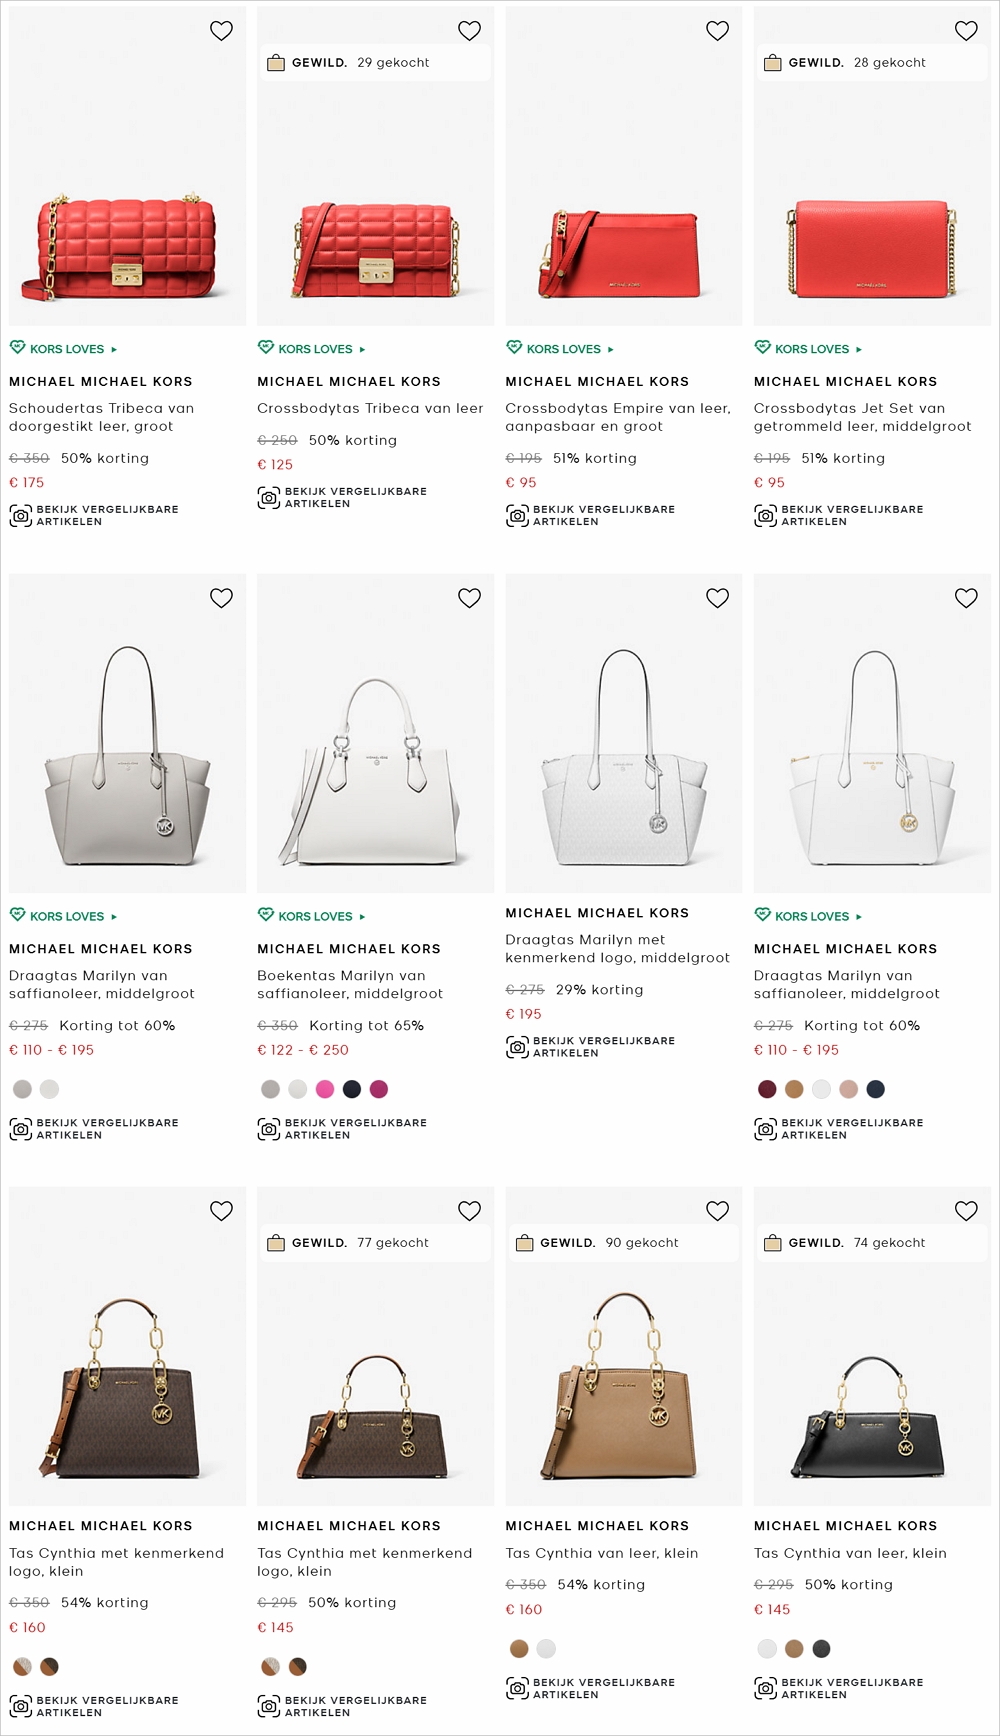The width and height of the screenshot is (1000, 1736).
Task: Click 'Bekijk vergelijkbare artikelen' under Crossbodytas Empire
Action: pyautogui.click(x=603, y=516)
